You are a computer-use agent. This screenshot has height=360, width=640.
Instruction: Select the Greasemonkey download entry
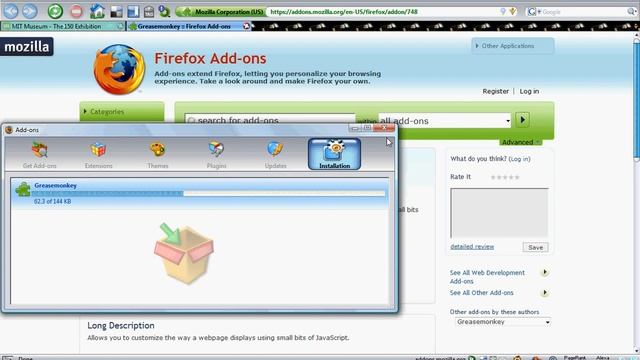pos(200,193)
